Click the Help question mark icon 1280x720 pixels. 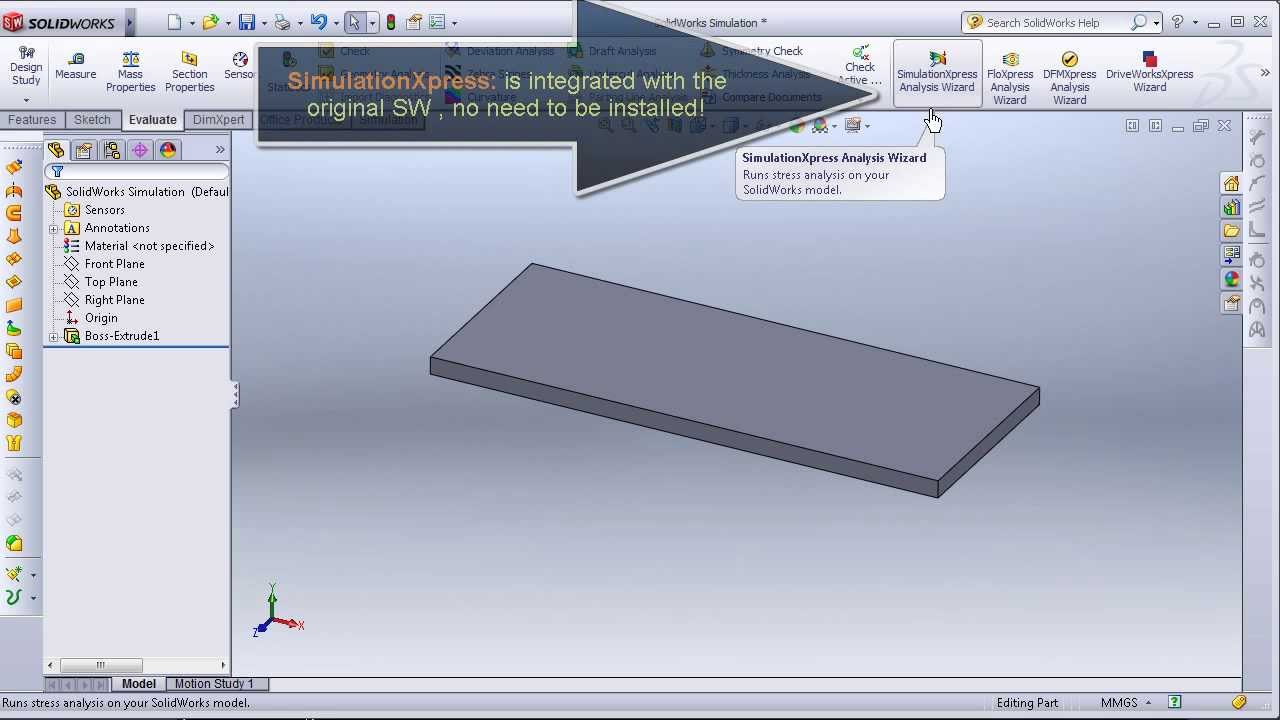coord(1177,22)
